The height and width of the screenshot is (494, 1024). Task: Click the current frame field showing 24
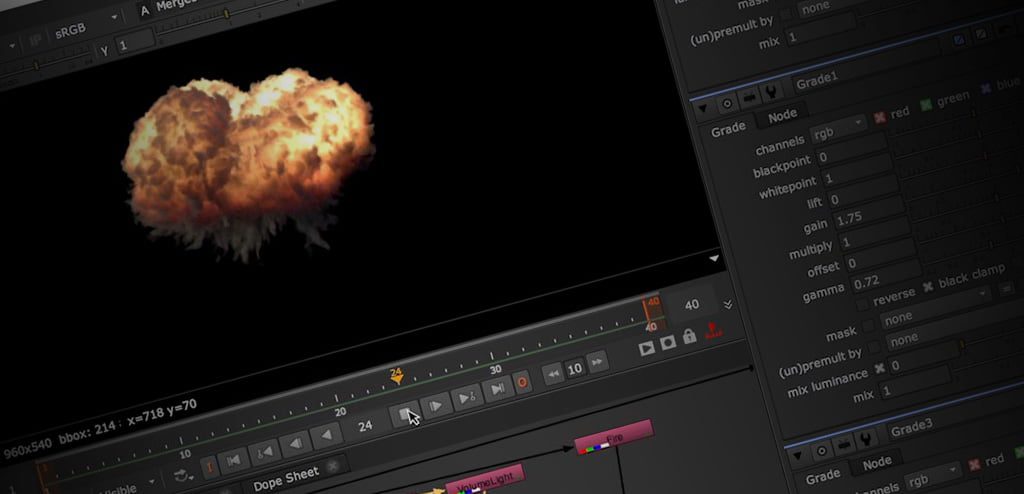click(x=365, y=425)
